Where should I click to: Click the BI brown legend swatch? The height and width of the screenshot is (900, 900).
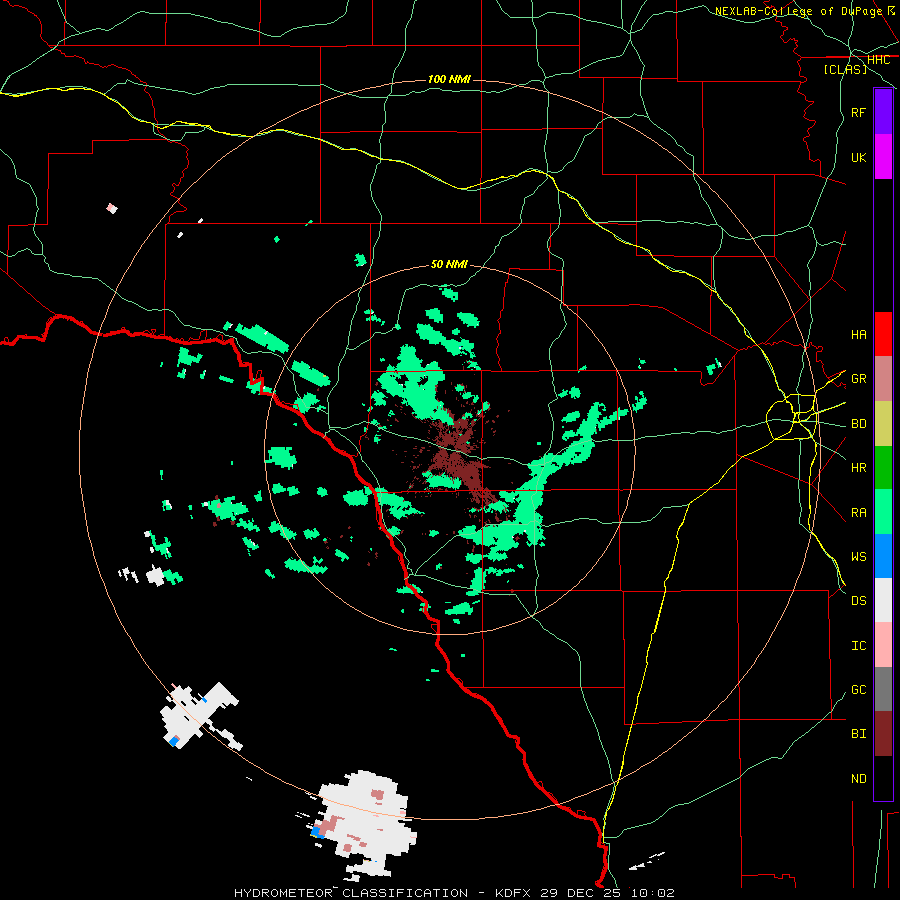(883, 734)
